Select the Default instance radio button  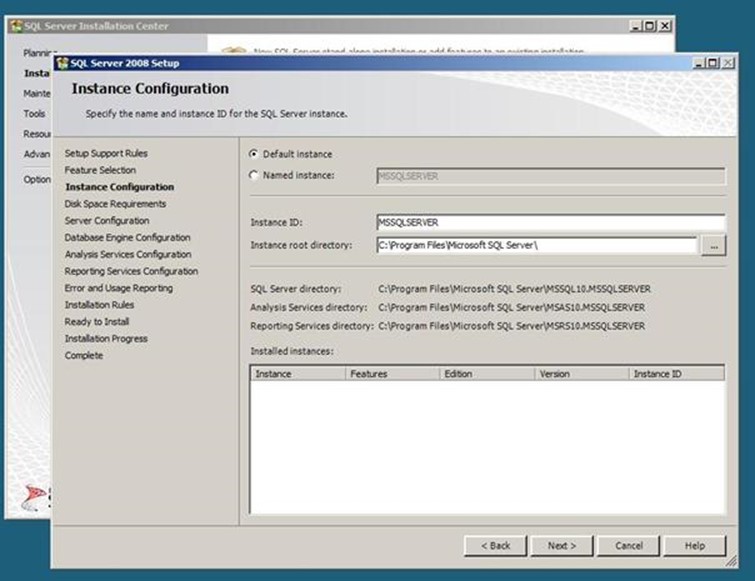coord(253,154)
